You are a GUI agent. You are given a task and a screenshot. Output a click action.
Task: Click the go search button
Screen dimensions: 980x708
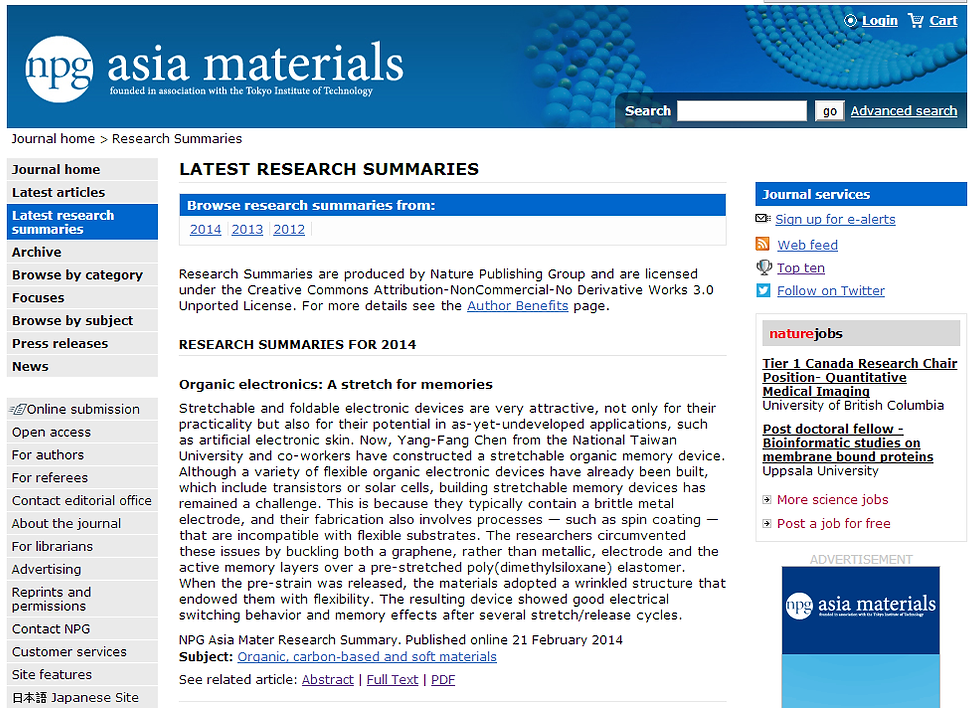[x=829, y=111]
